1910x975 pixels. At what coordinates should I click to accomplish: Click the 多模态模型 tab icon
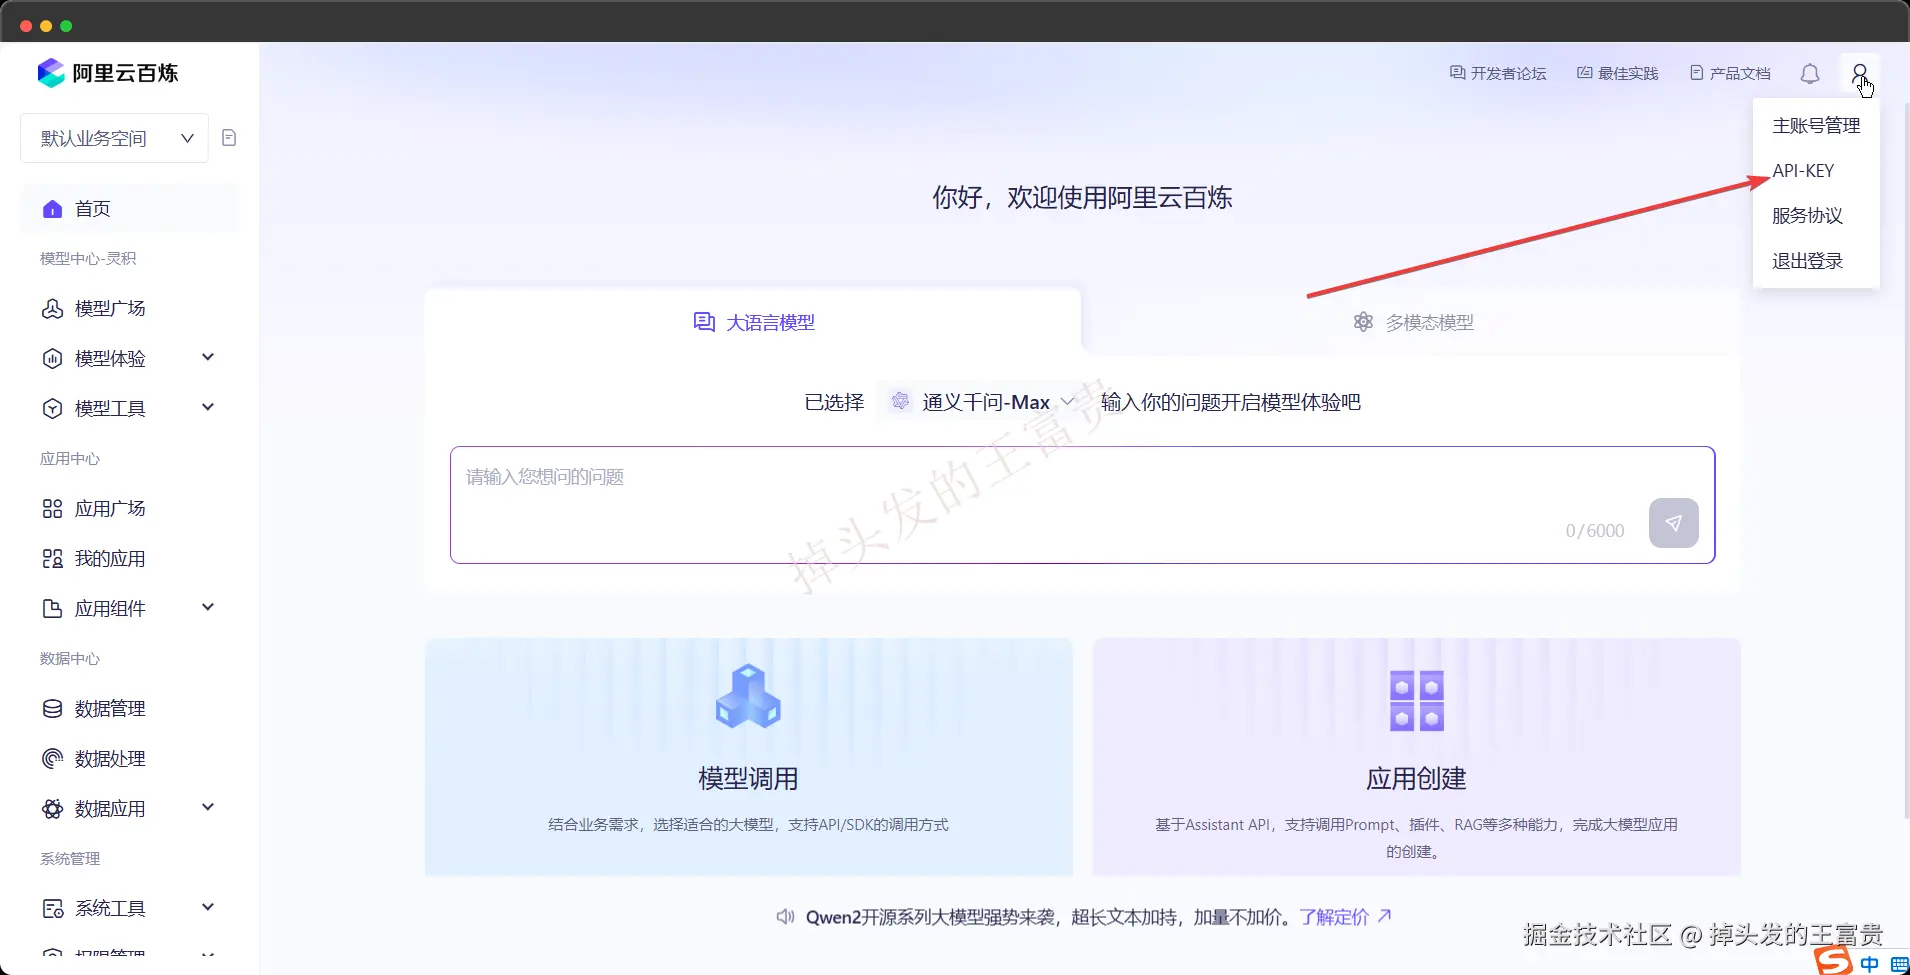[1363, 322]
